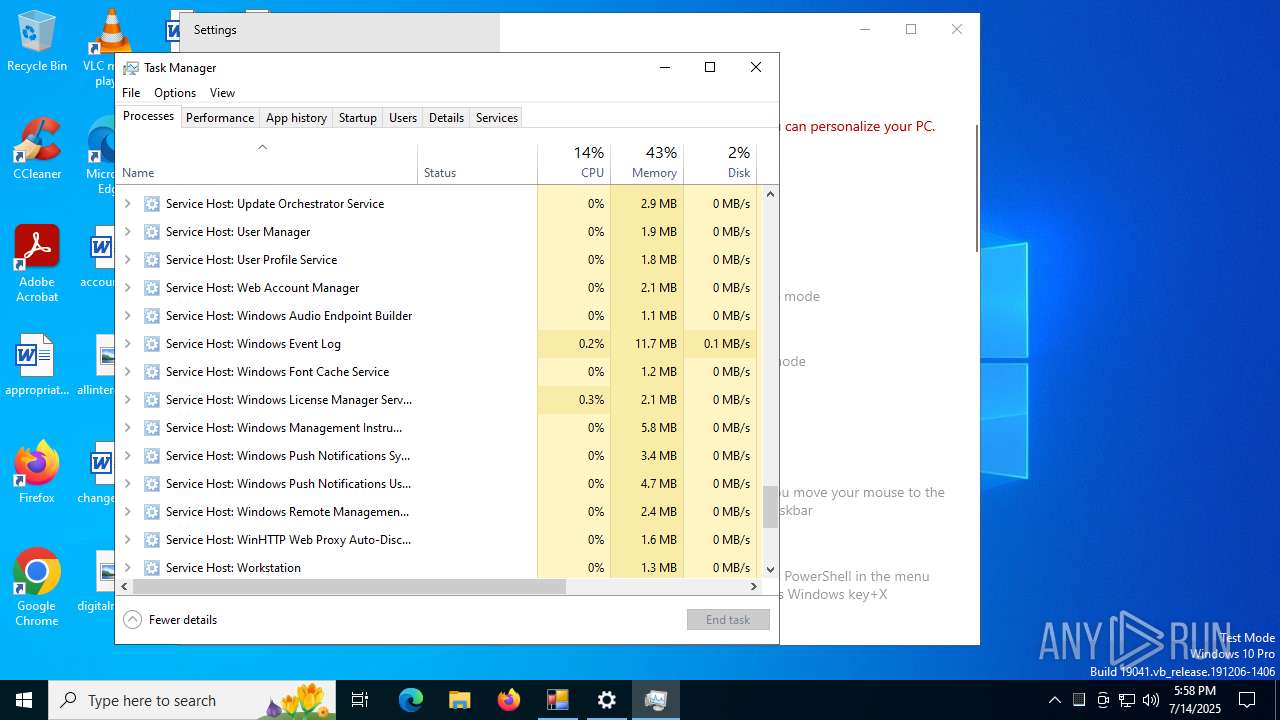Open Windows Start menu
Viewport: 1280px width, 720px height.
pos(24,700)
